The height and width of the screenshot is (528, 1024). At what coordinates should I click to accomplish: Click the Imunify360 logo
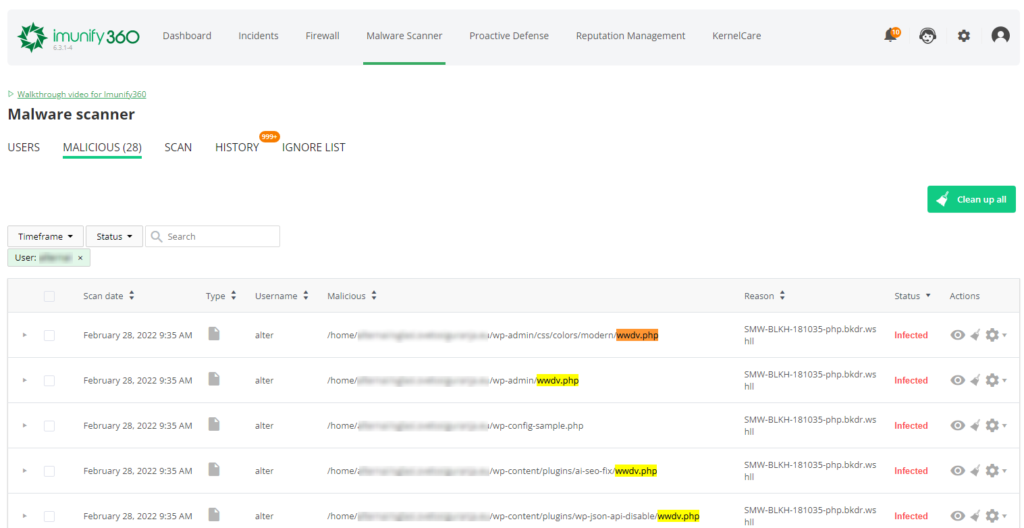78,37
